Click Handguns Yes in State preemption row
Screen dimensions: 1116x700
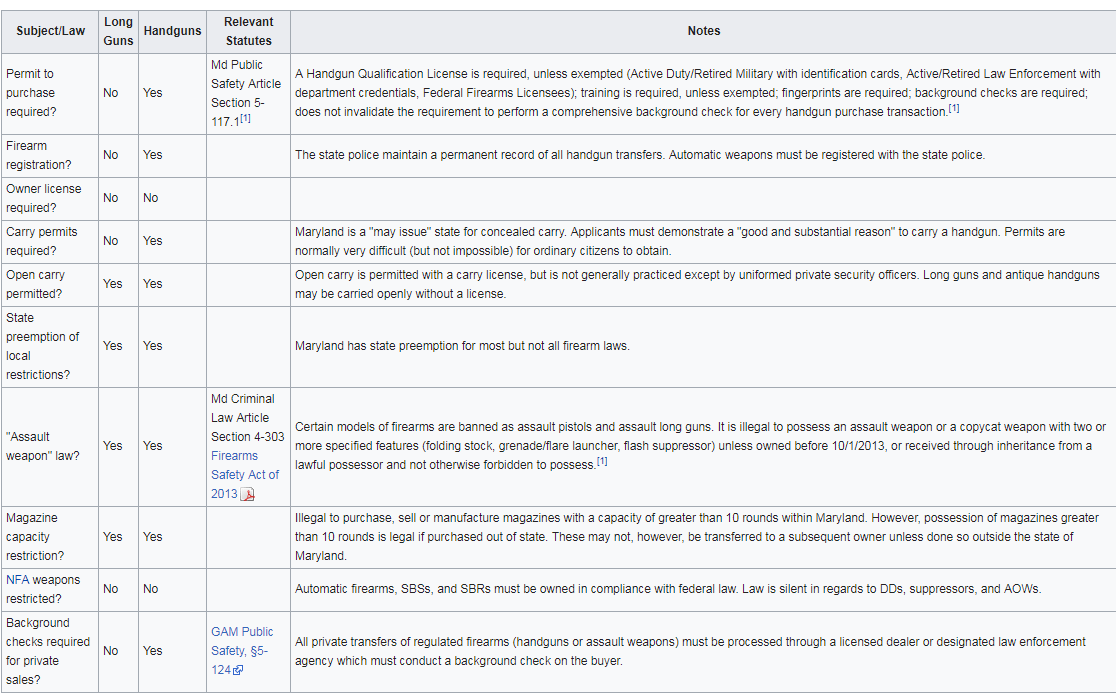coord(152,346)
